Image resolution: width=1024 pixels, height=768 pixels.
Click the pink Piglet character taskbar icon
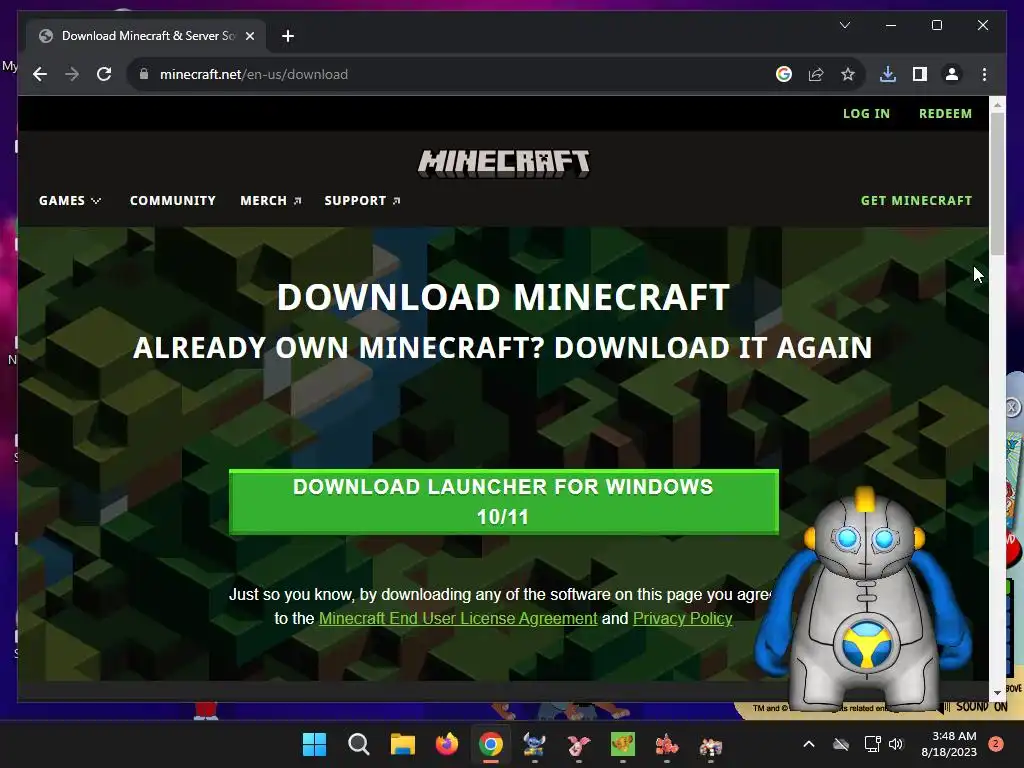(579, 744)
